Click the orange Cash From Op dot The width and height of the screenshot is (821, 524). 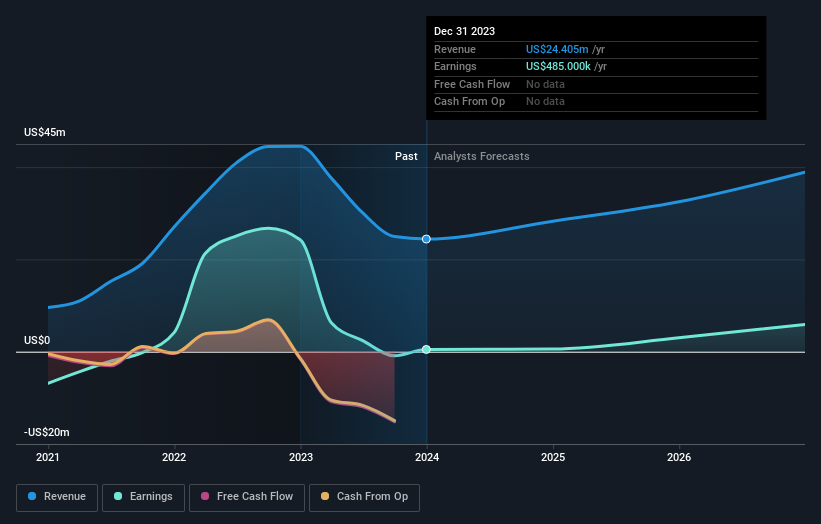[325, 496]
